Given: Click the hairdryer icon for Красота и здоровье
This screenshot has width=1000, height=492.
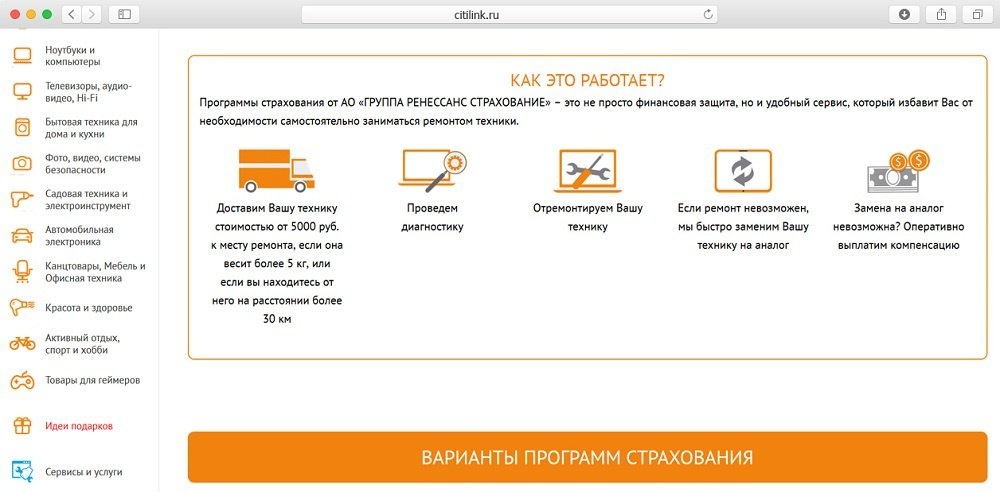Looking at the screenshot, I should click(x=22, y=308).
